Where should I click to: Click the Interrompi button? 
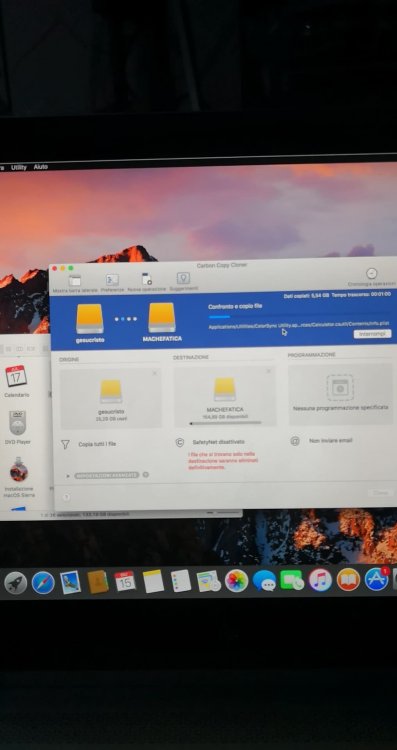pyautogui.click(x=372, y=333)
